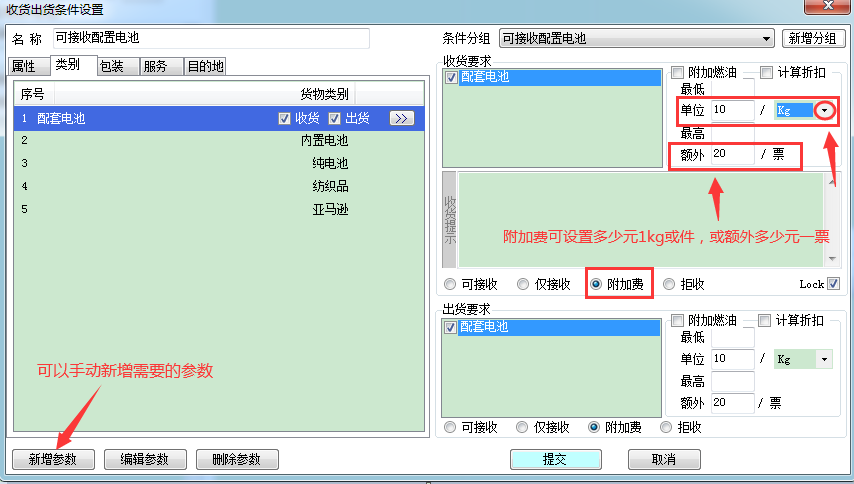Switch to the 包装 tab

112,67
